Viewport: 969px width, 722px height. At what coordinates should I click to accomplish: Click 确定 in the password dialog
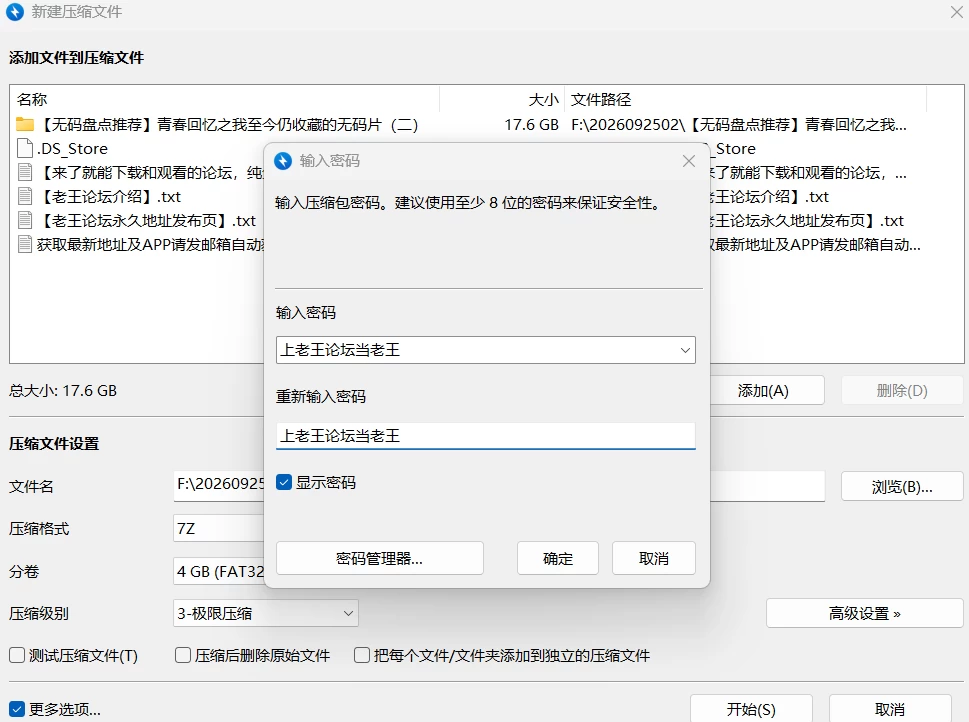click(x=557, y=558)
